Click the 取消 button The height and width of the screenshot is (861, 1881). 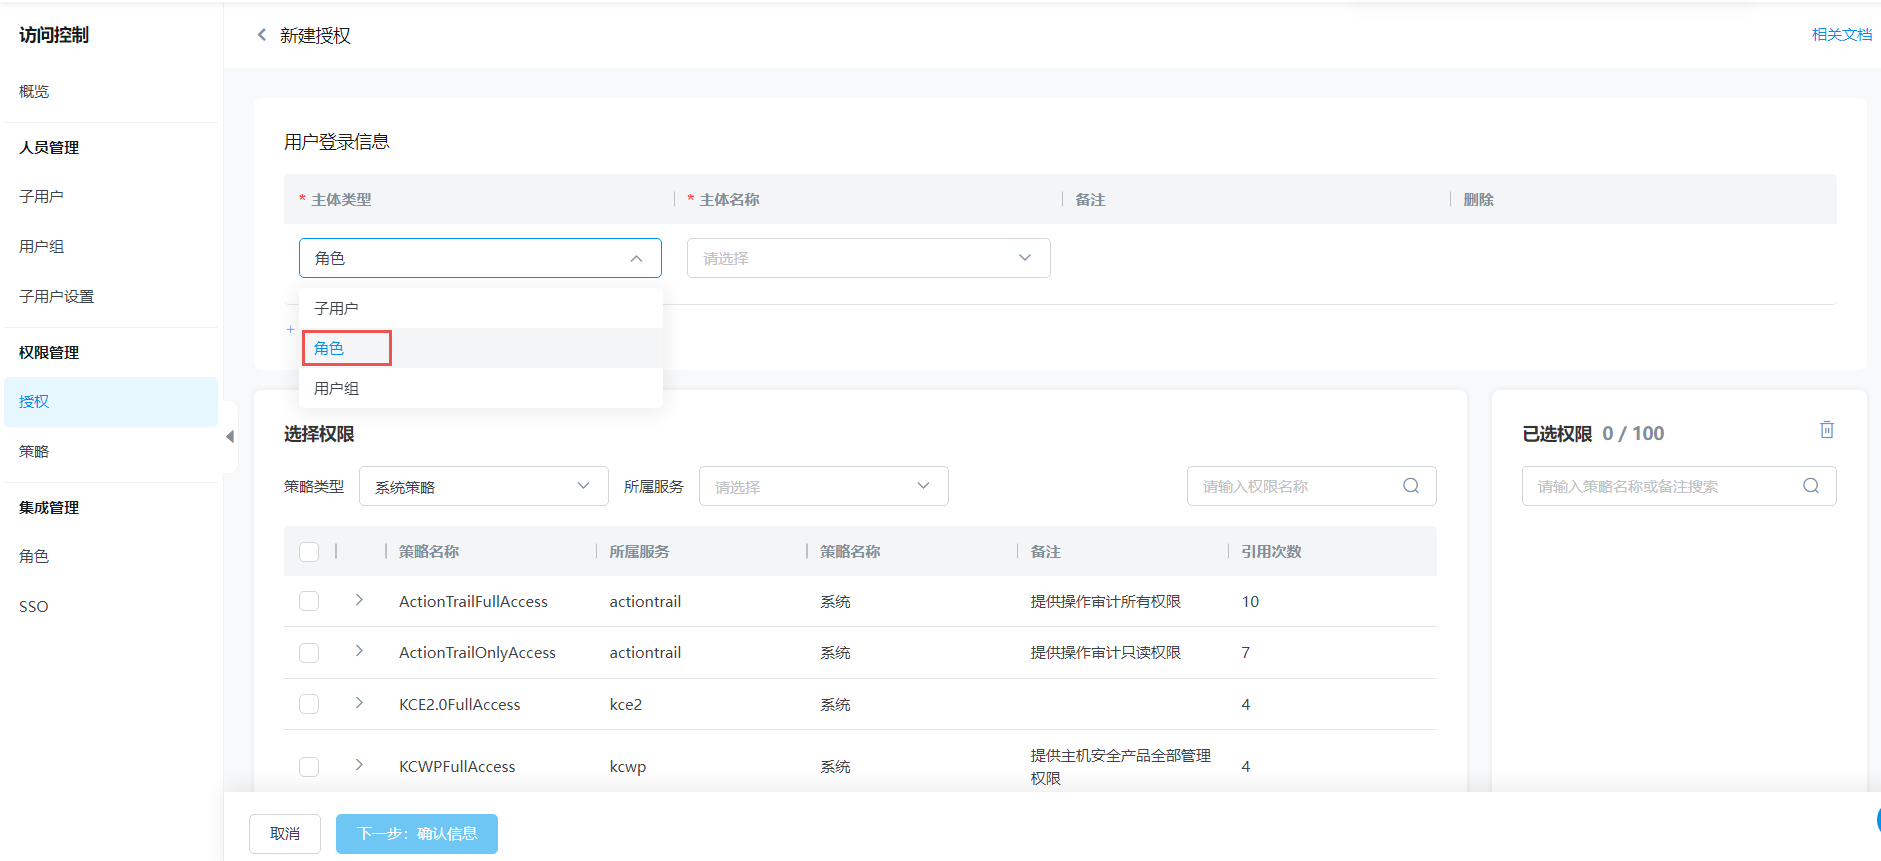click(285, 833)
